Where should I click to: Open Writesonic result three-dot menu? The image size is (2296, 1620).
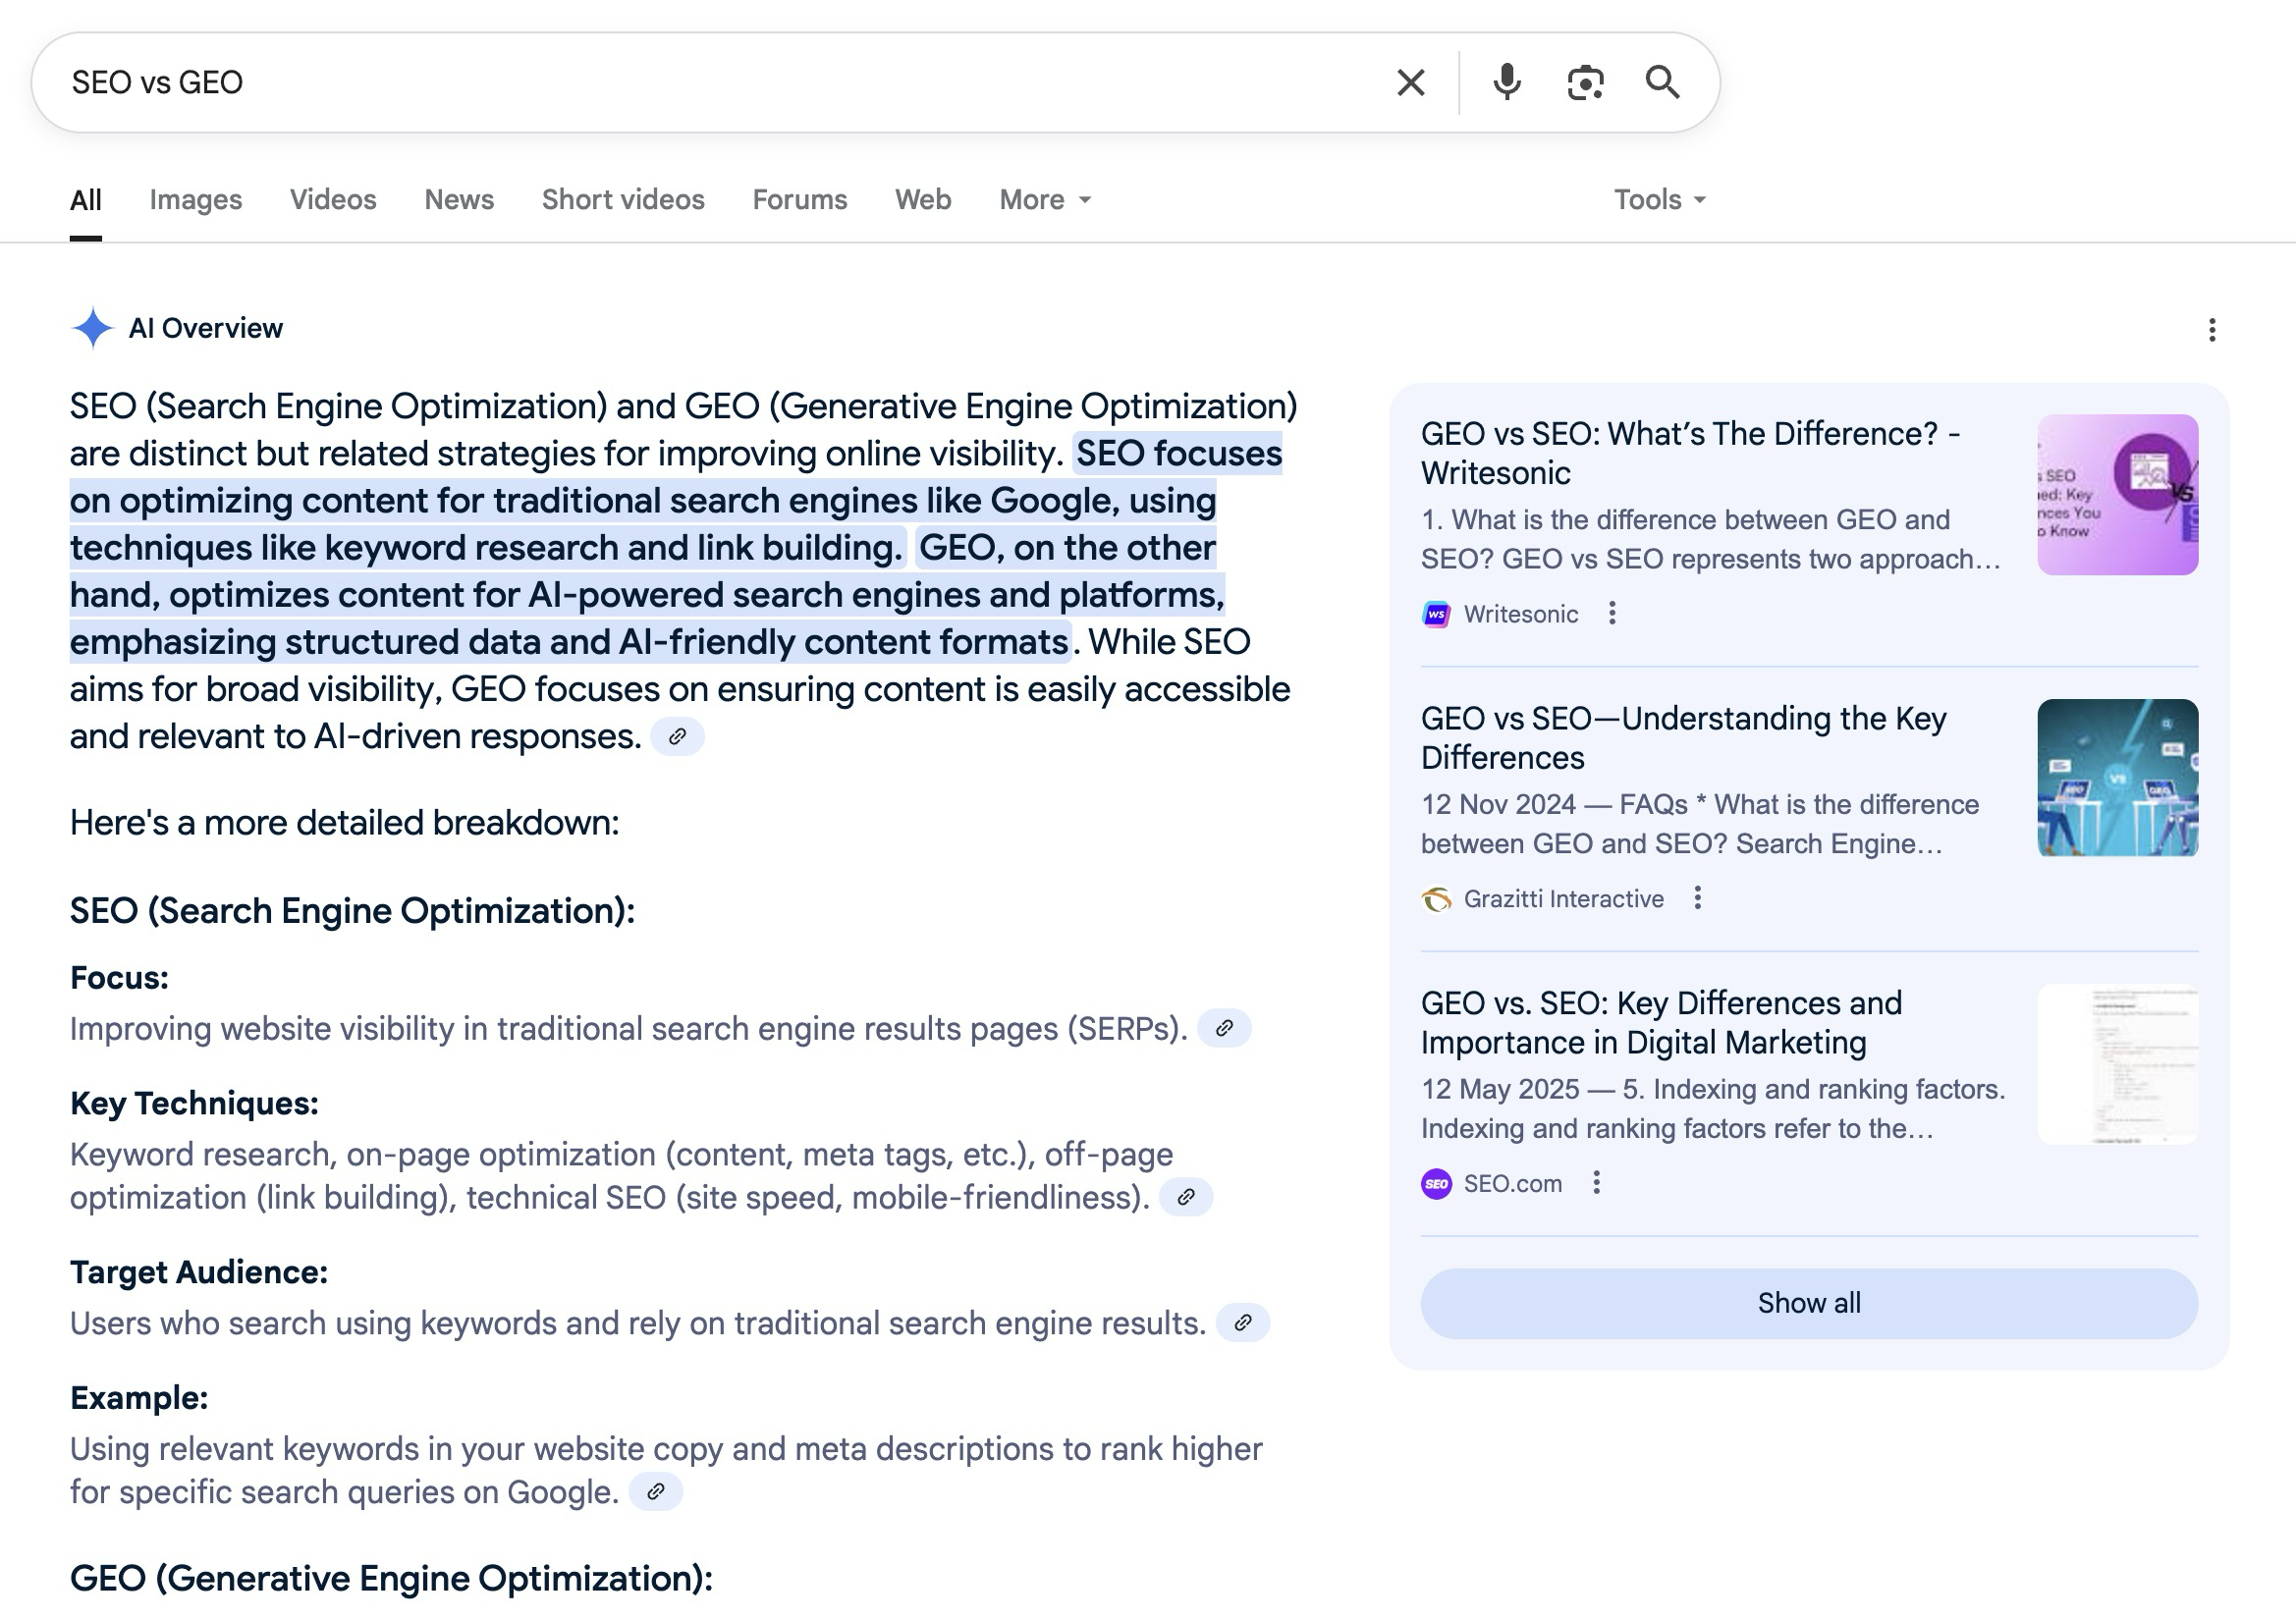click(1612, 613)
